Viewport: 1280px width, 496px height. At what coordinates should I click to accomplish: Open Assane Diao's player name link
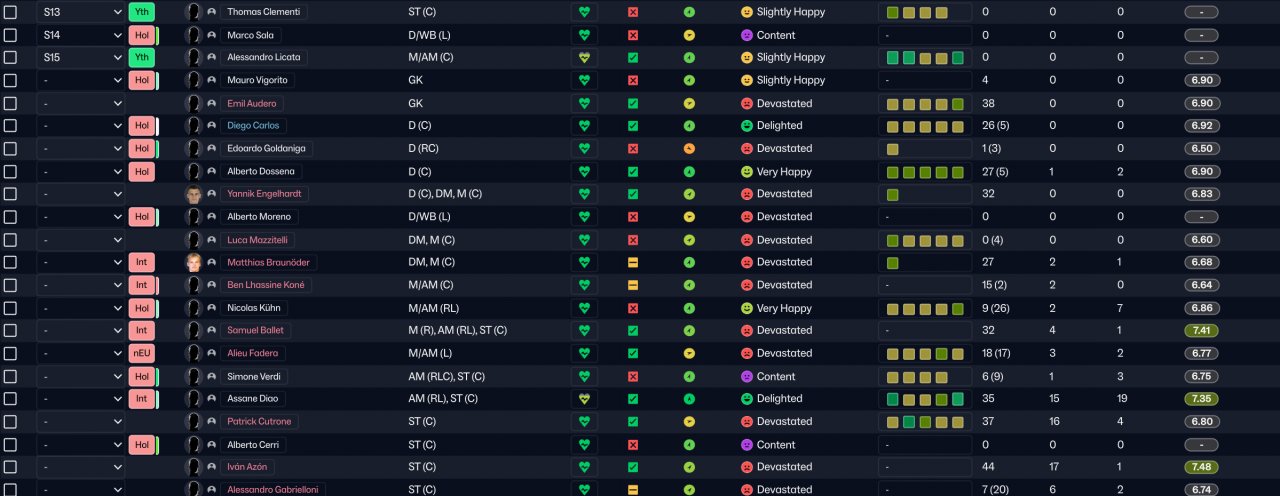click(254, 398)
